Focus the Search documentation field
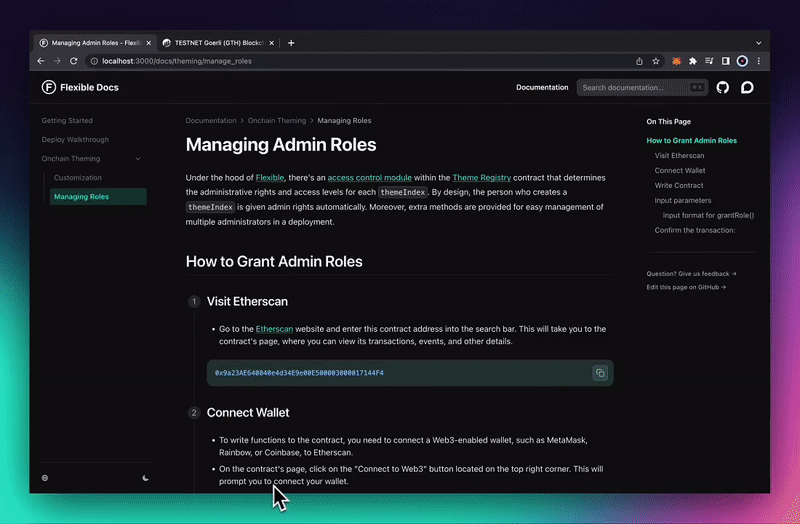This screenshot has width=800, height=524. (x=642, y=87)
